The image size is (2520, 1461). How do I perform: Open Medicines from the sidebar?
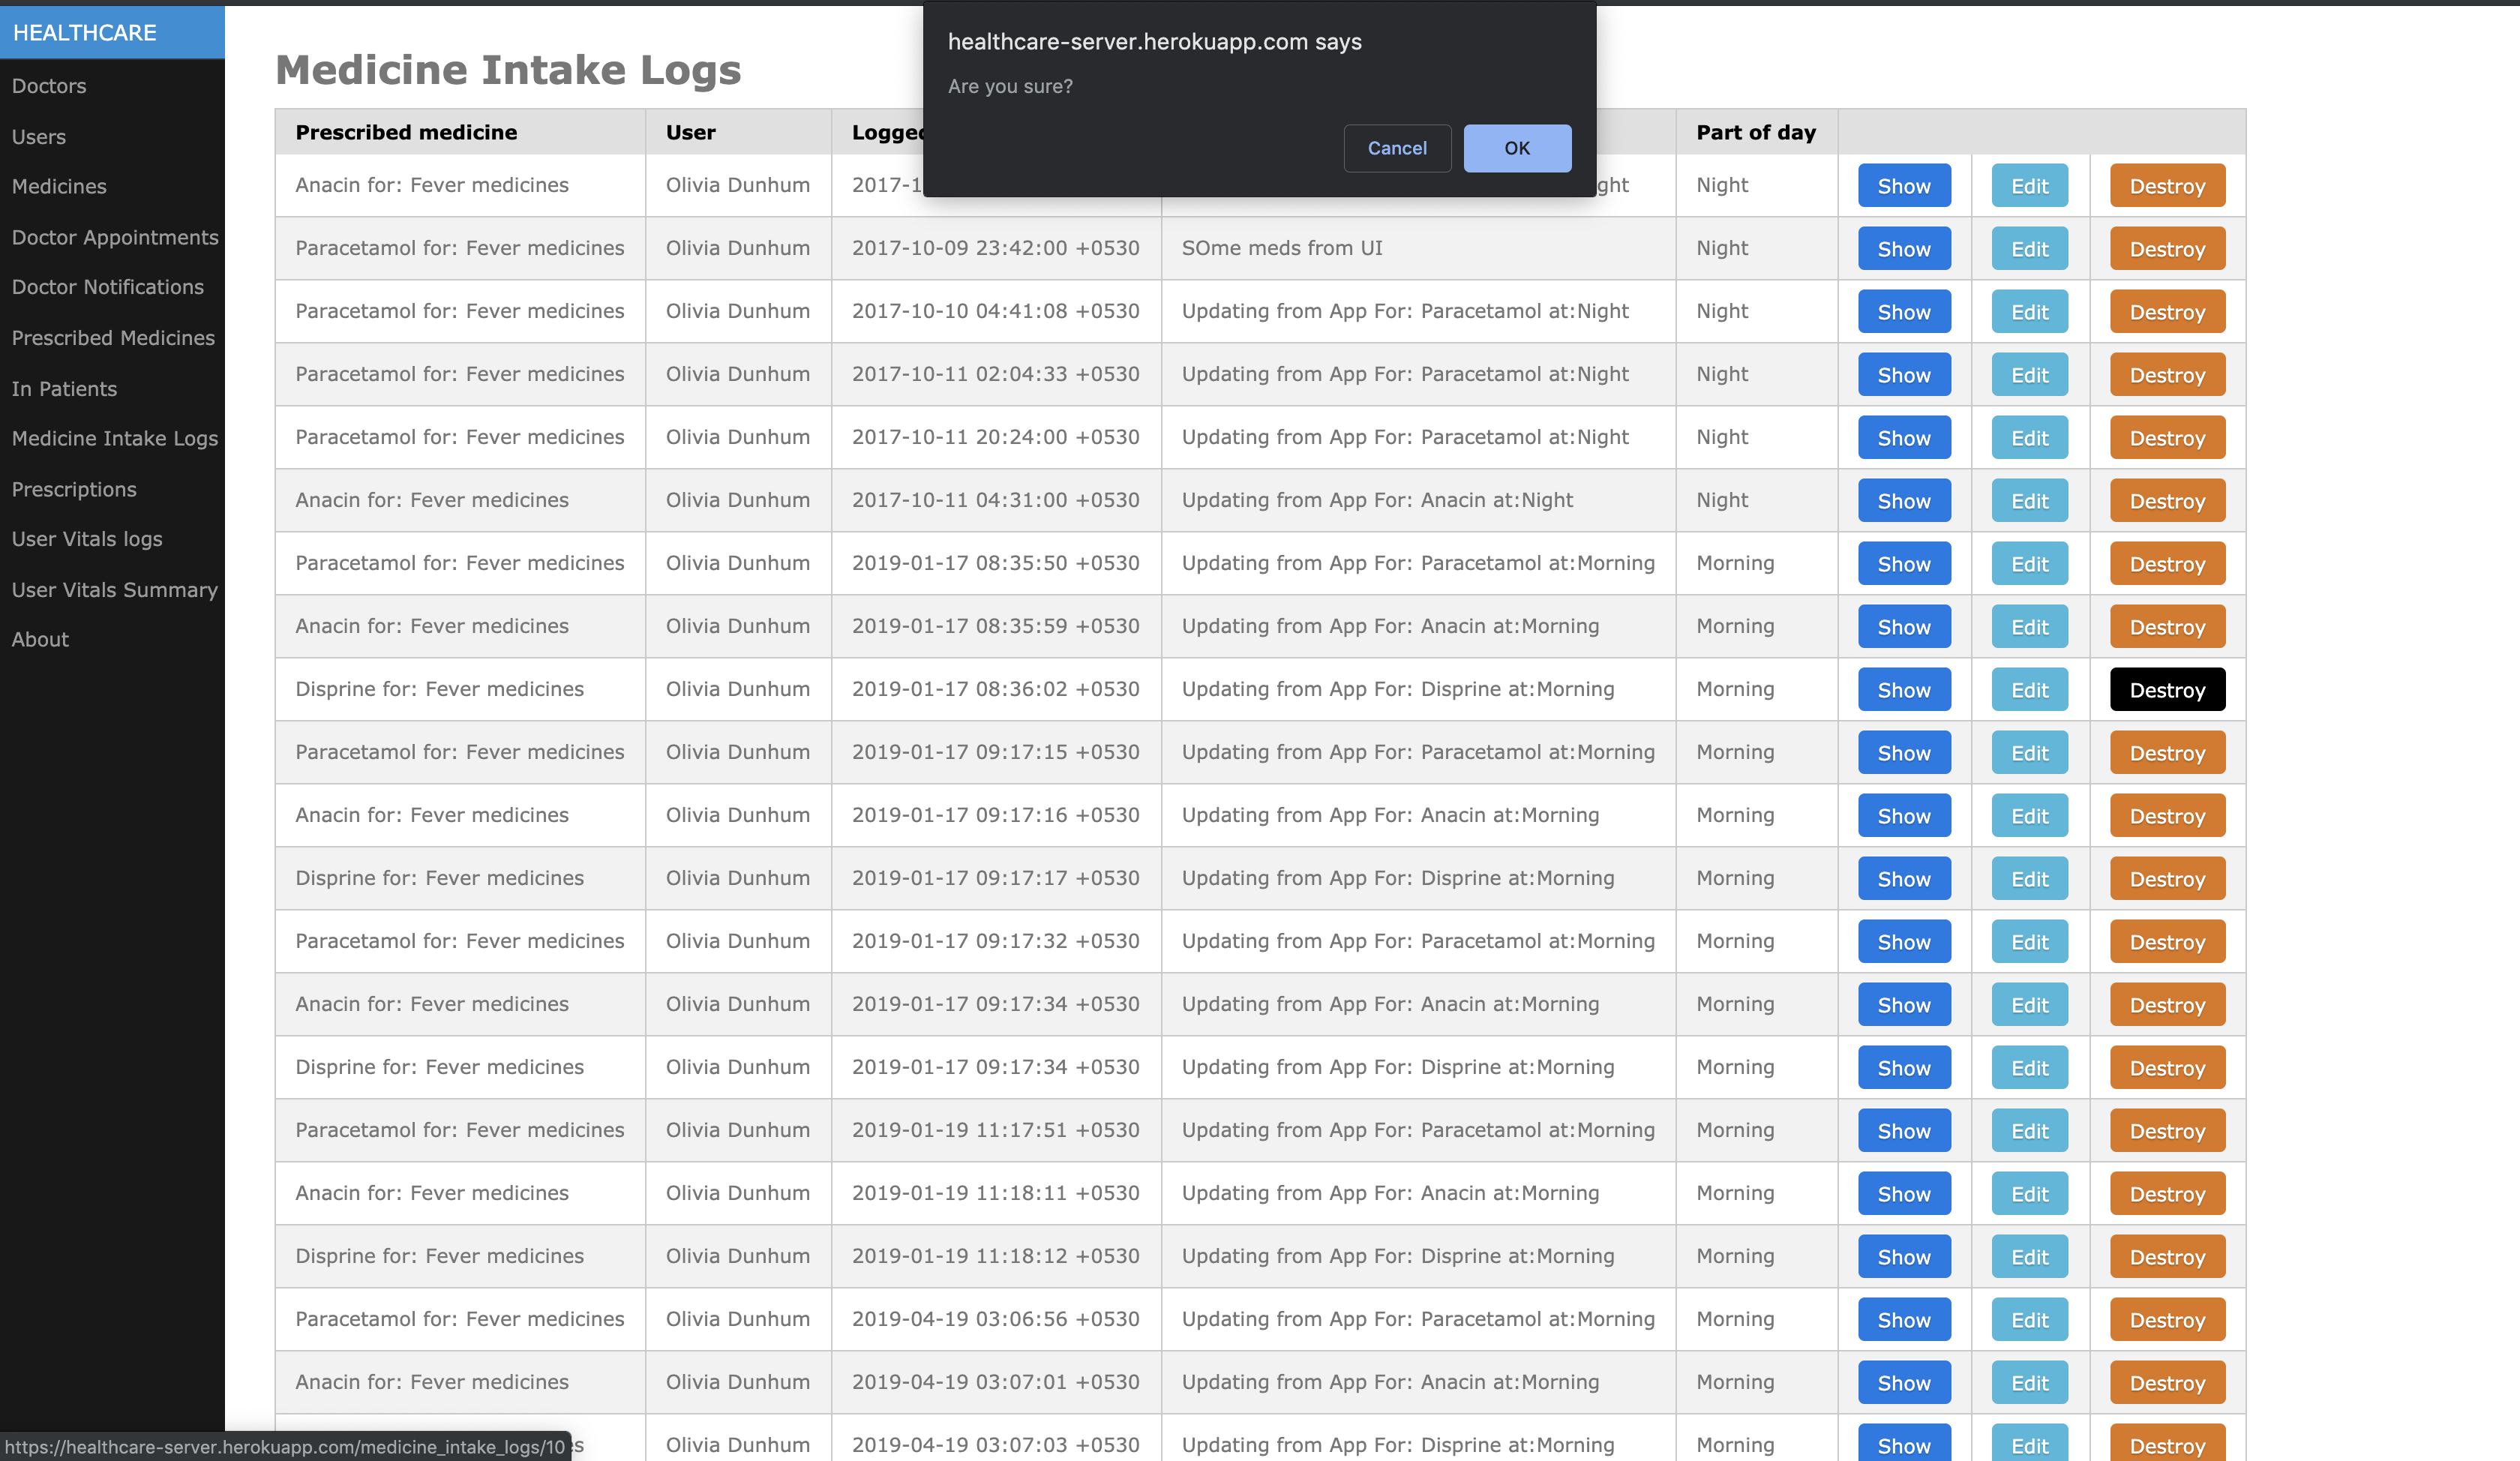(x=59, y=186)
